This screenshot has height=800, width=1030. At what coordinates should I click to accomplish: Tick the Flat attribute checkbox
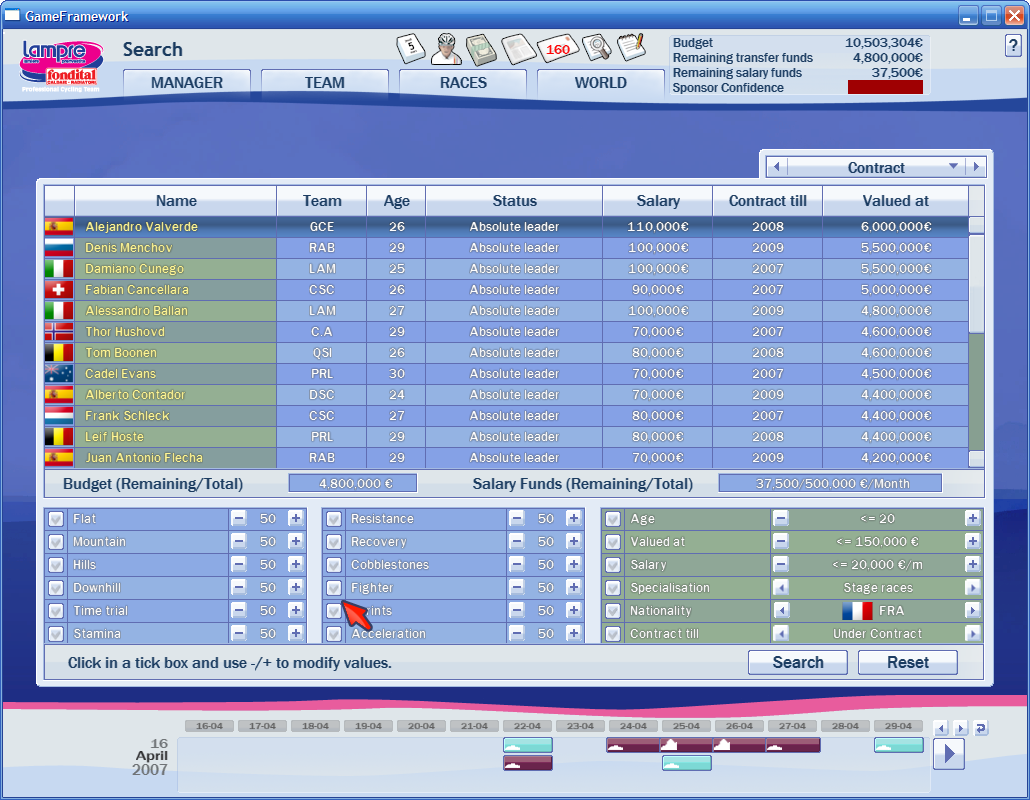pos(56,519)
